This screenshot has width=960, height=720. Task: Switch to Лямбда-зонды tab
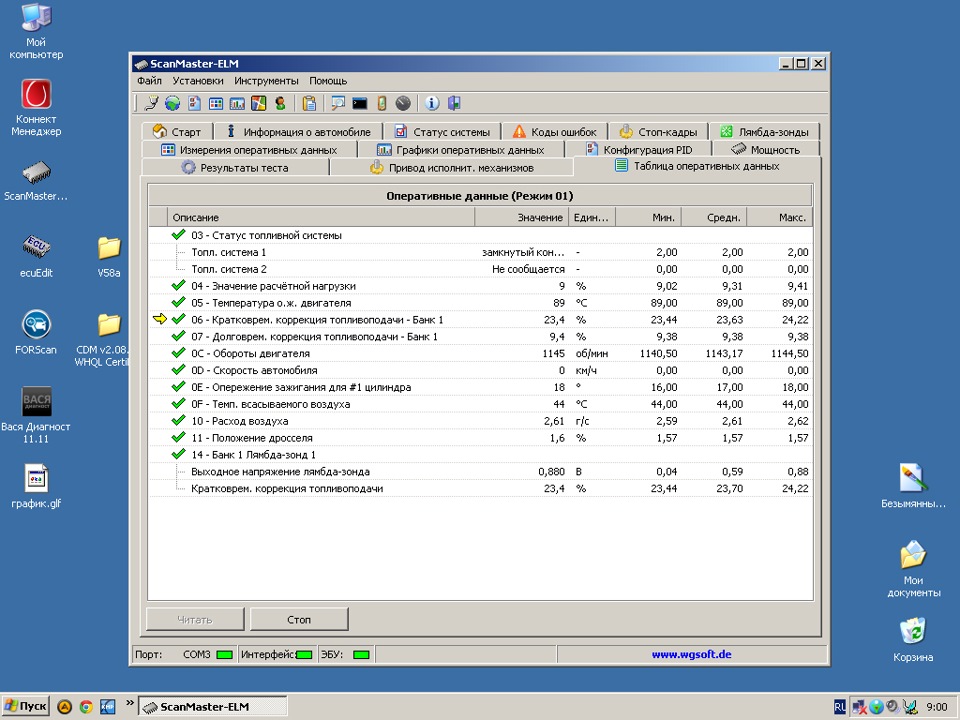764,132
